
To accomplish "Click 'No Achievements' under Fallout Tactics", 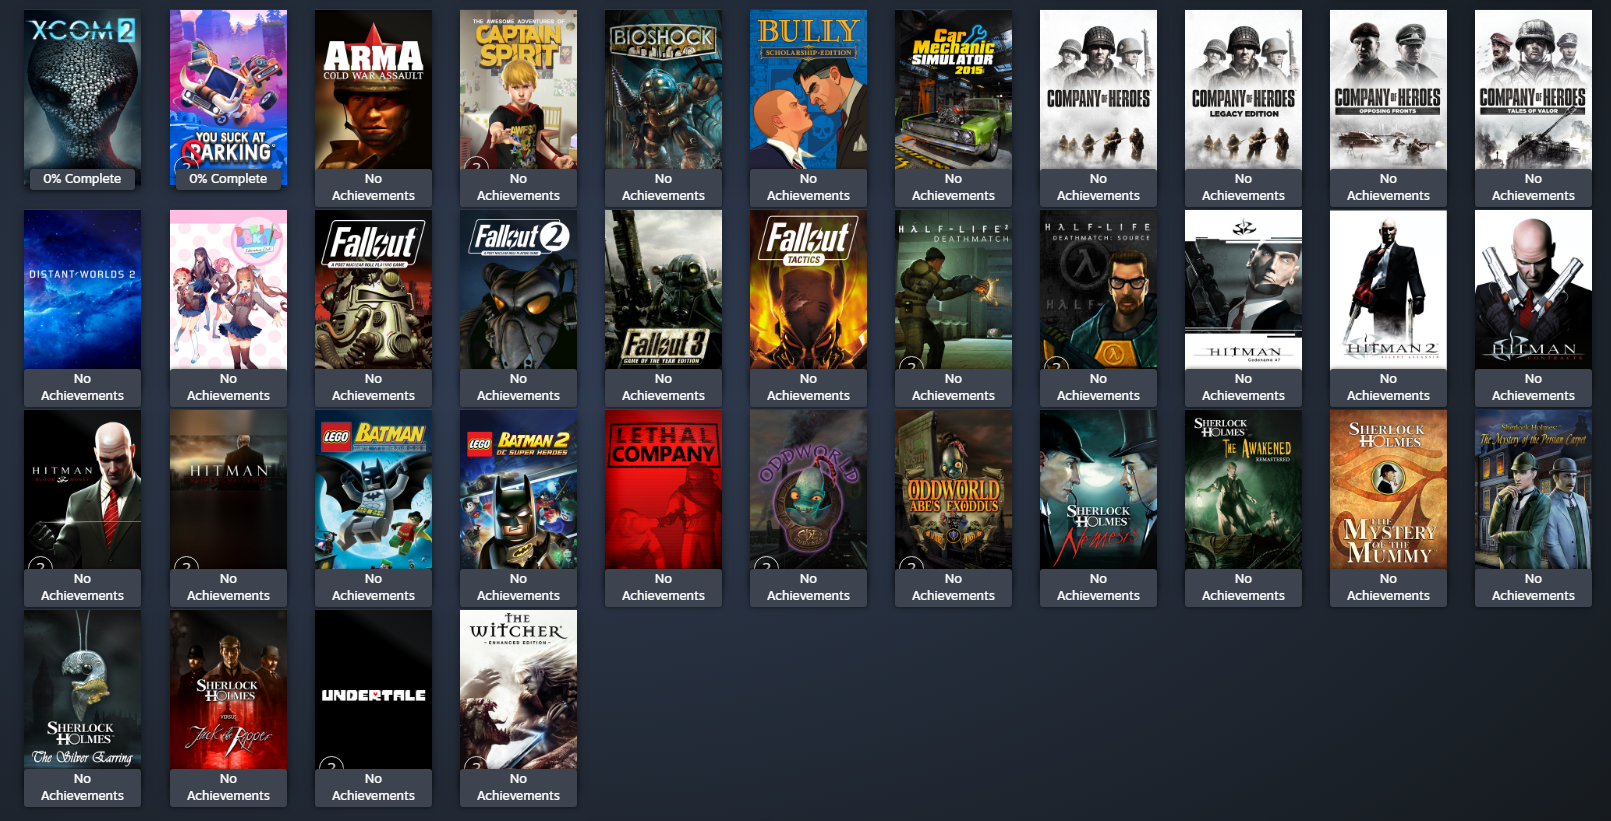I will pyautogui.click(x=808, y=387).
